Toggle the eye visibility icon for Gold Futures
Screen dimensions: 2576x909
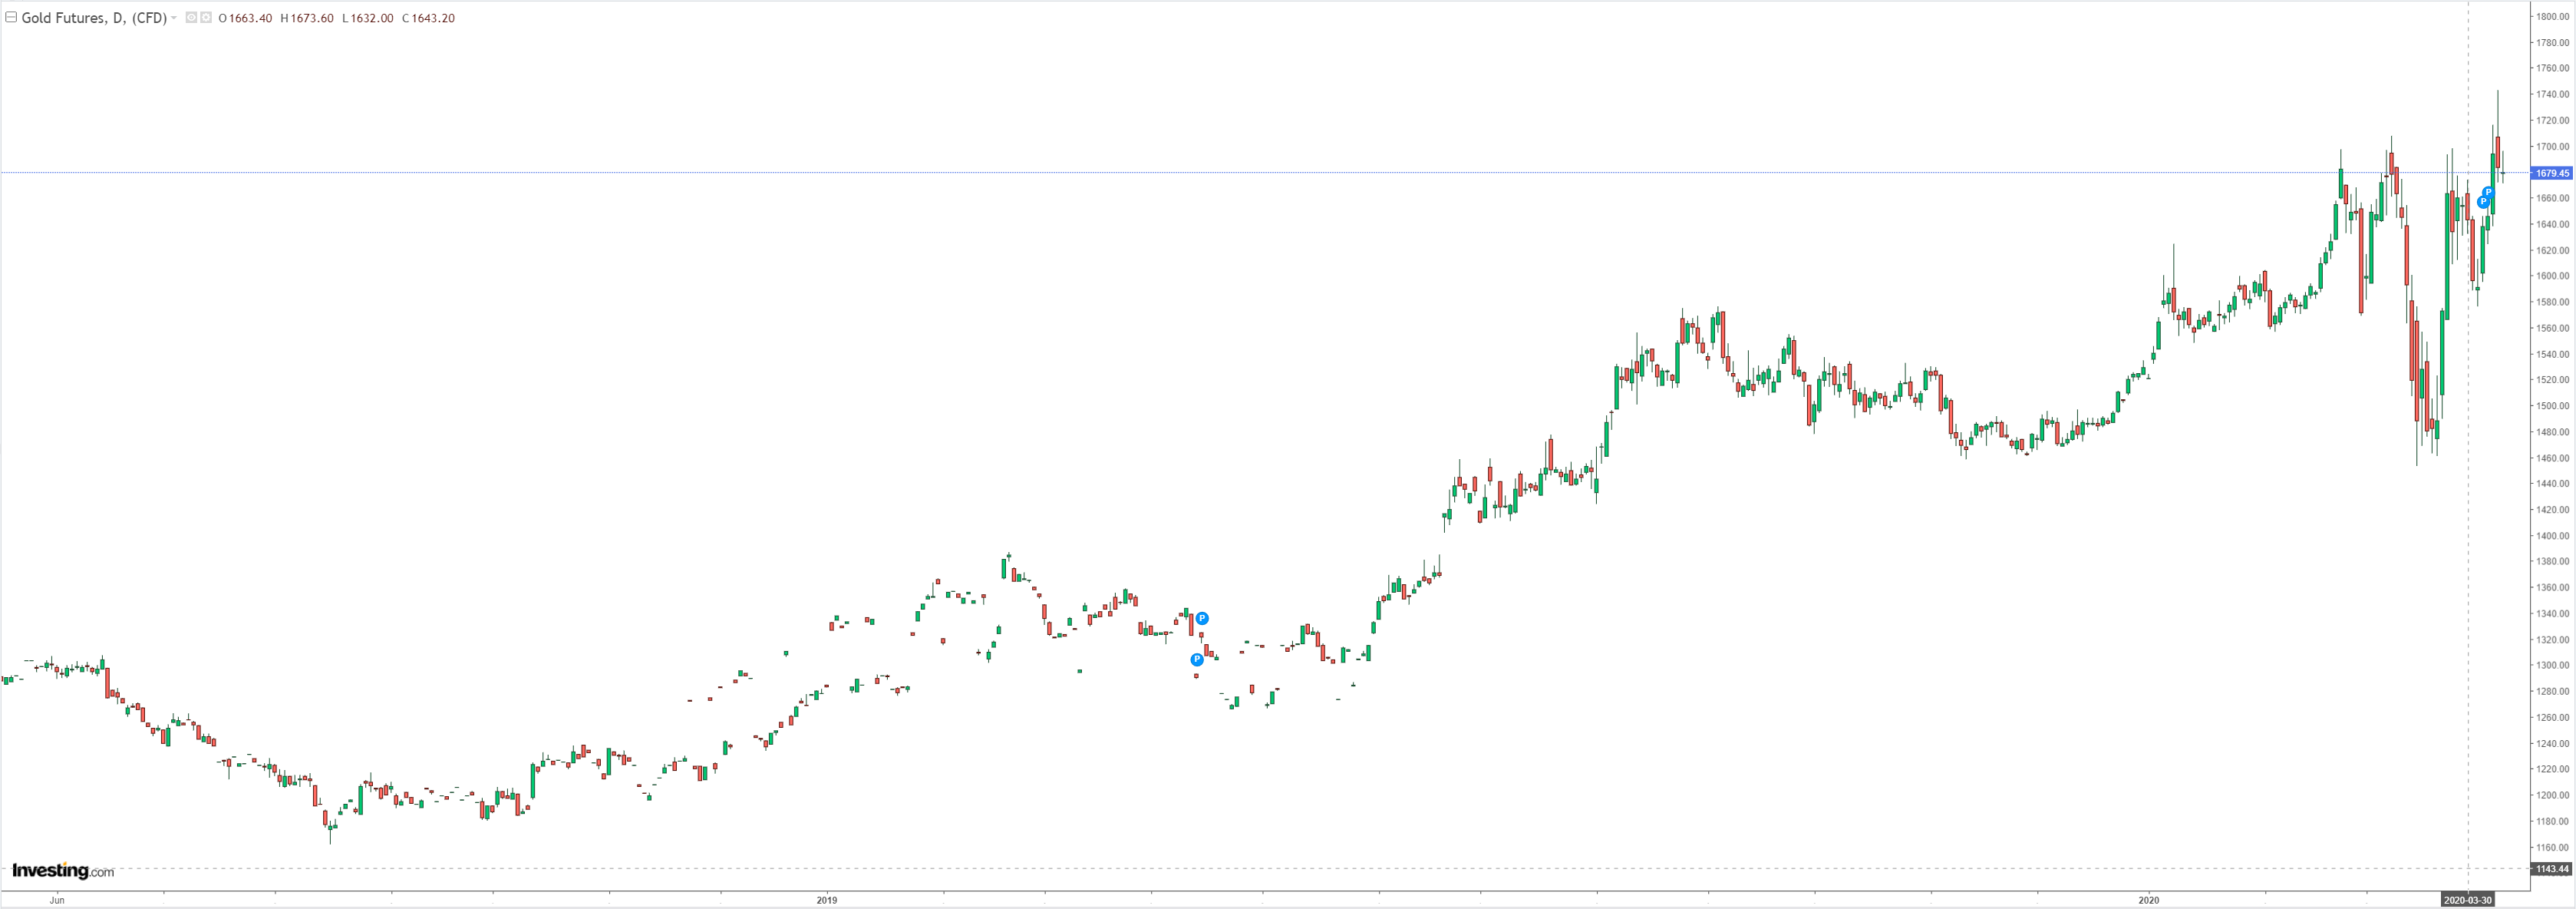pyautogui.click(x=191, y=17)
